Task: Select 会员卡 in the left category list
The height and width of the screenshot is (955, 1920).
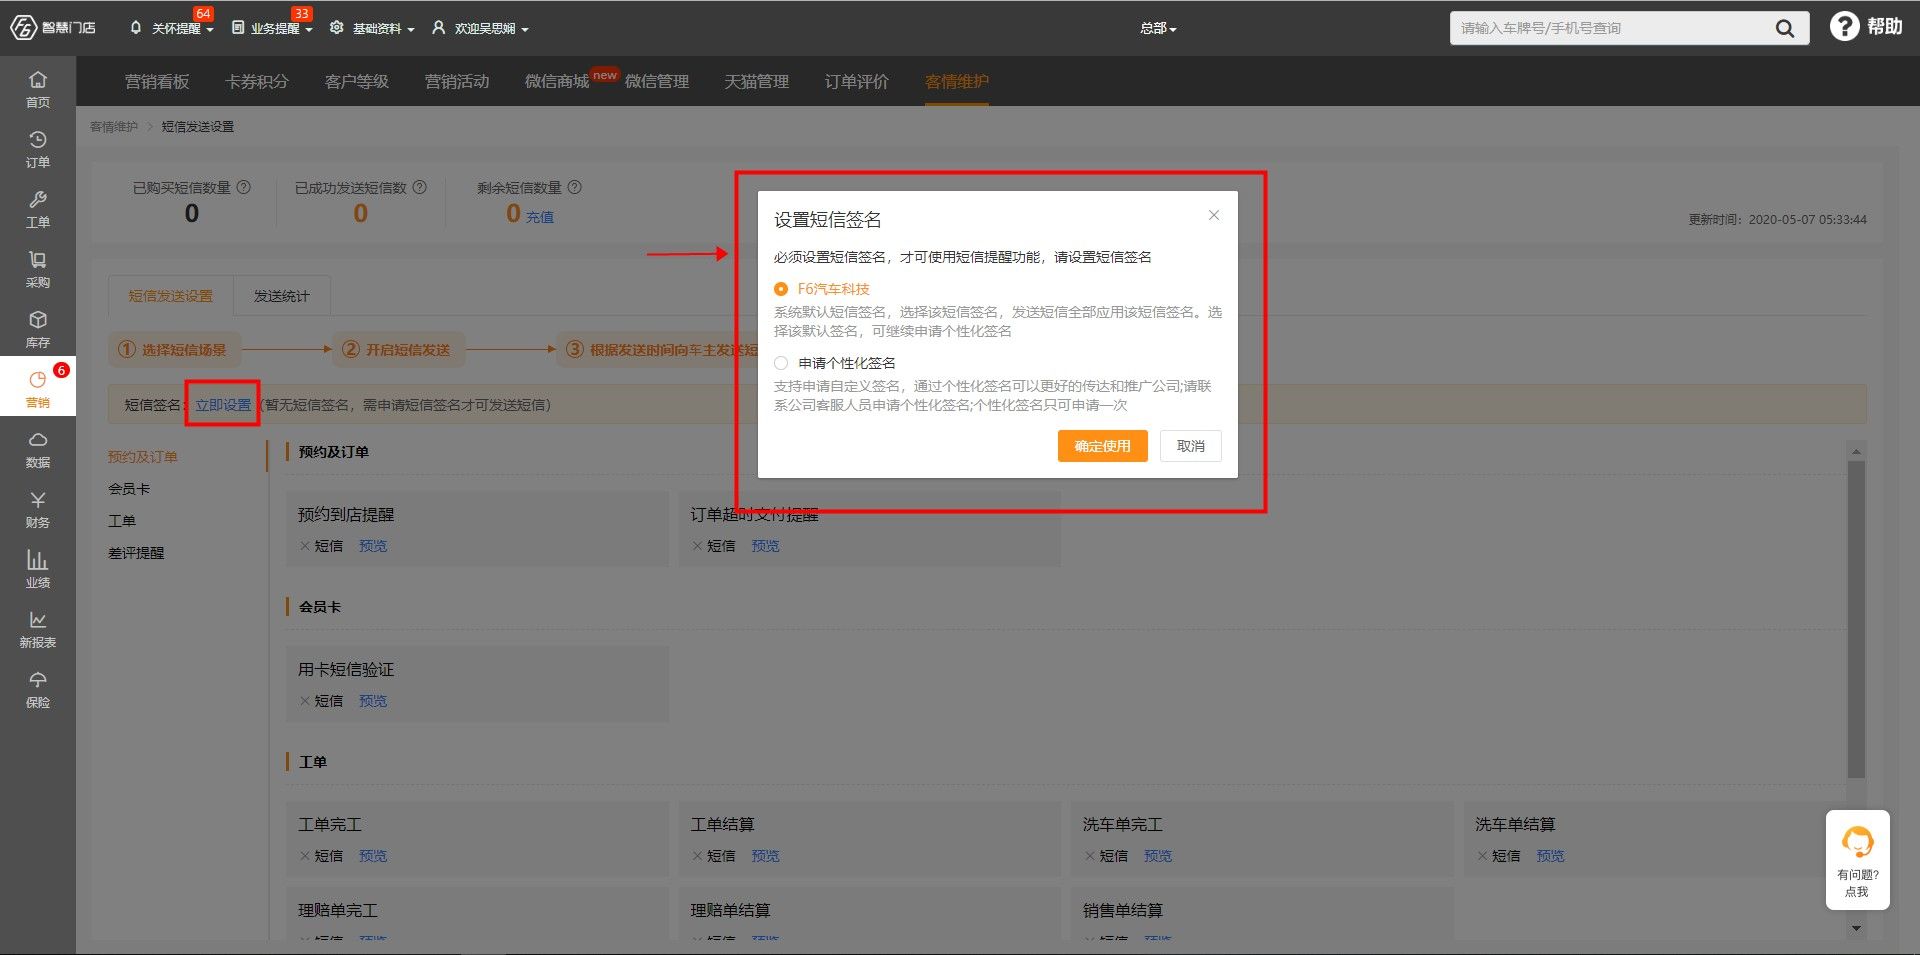Action: pos(129,489)
